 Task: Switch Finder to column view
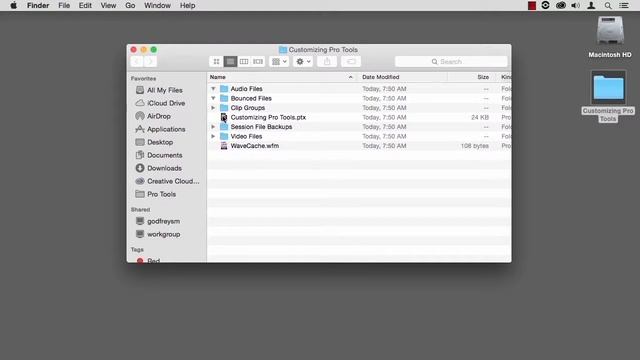click(x=244, y=62)
